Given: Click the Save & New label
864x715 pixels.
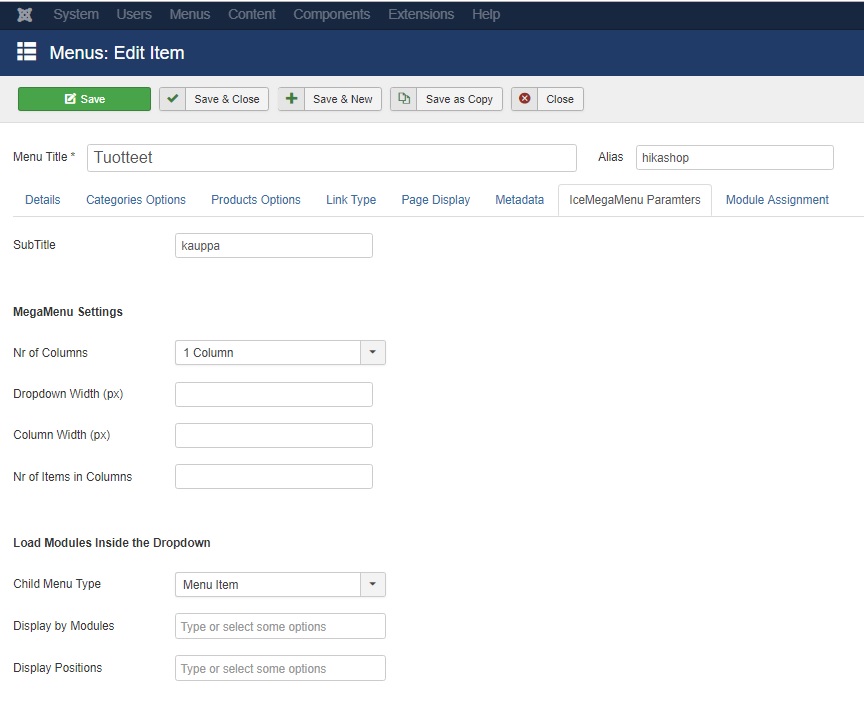Looking at the screenshot, I should (x=343, y=99).
